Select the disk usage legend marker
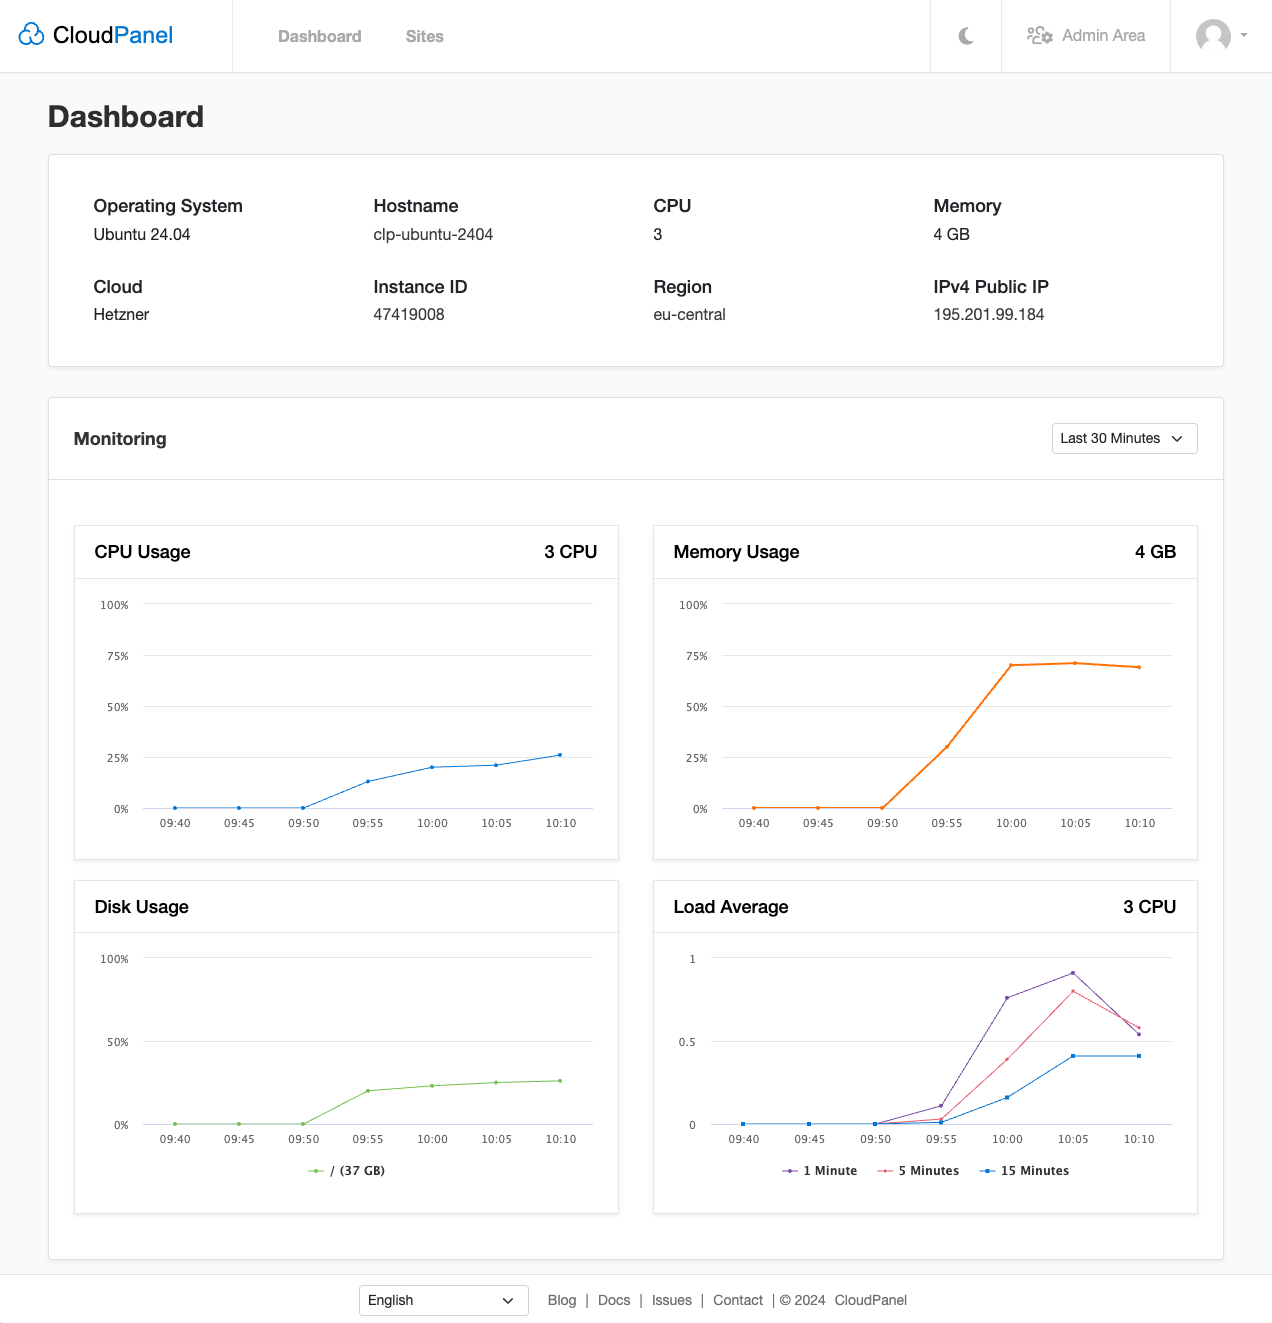 coord(314,1170)
